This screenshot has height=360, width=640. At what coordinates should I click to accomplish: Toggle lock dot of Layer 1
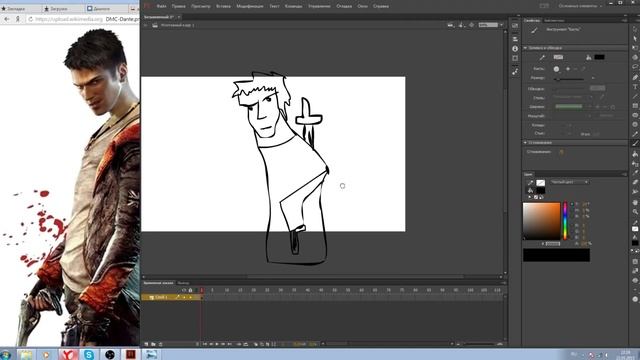pos(190,298)
